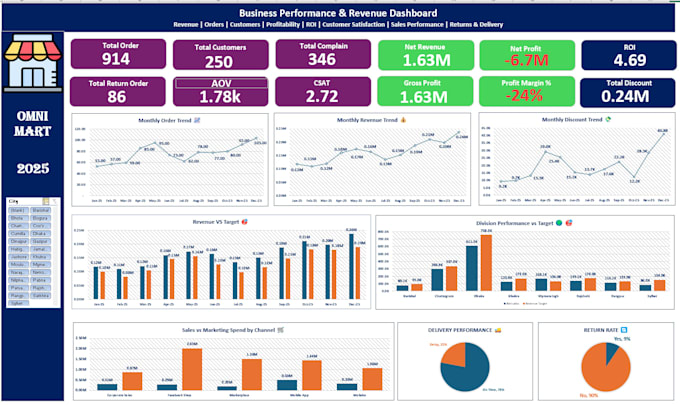Click the green globe icon by Division Performance

(x=559, y=223)
